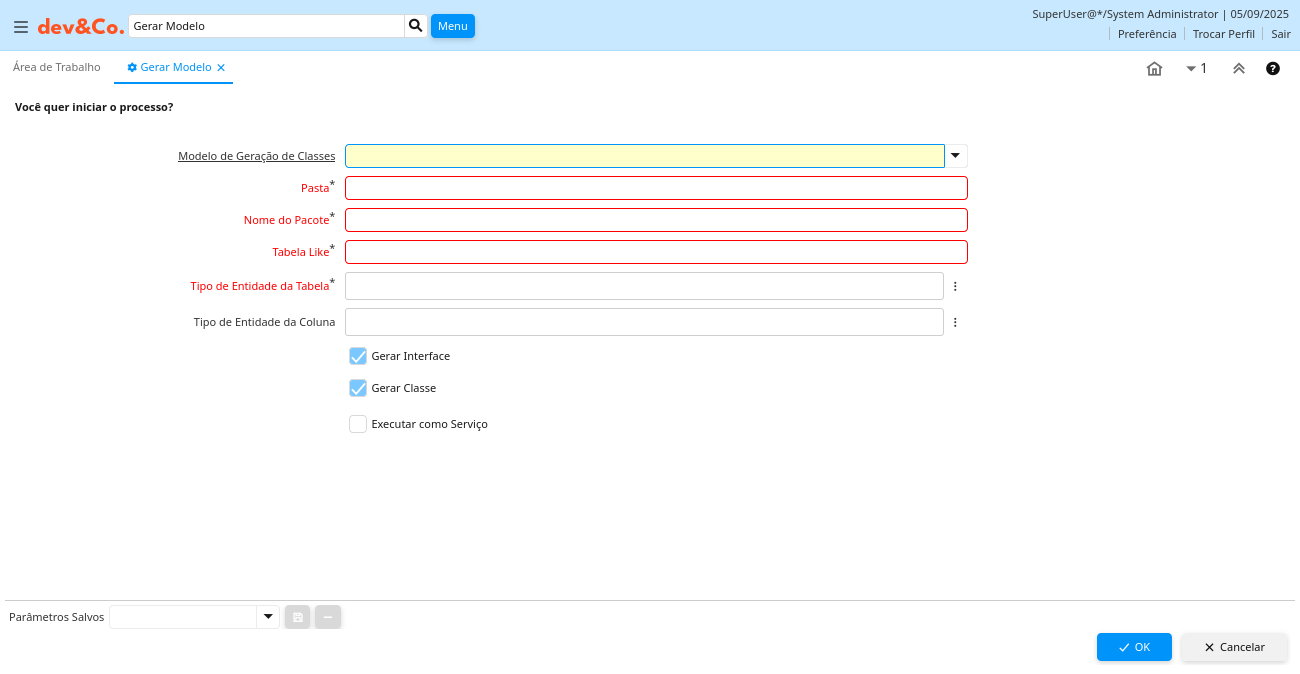Uncheck the Gerar Classe checkbox
1300x674 pixels.
pyautogui.click(x=358, y=388)
